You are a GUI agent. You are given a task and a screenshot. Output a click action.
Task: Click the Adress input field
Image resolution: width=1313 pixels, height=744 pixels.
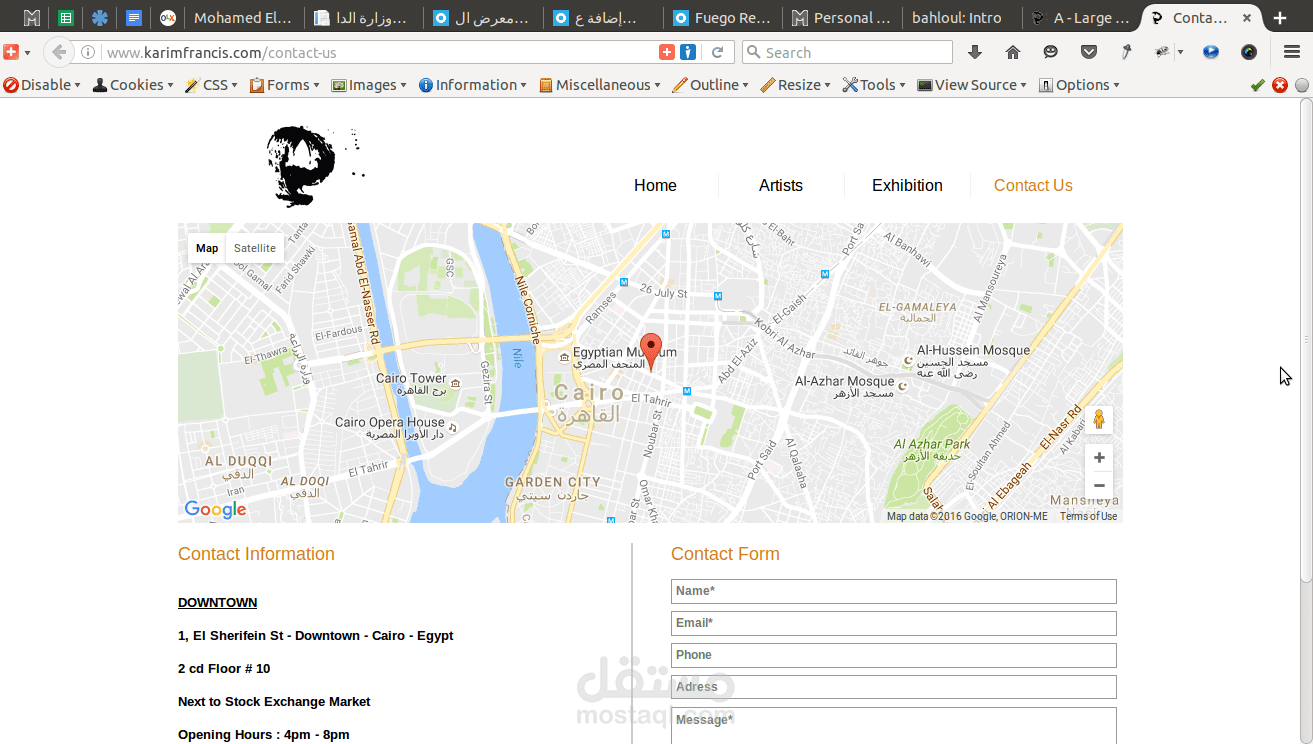893,687
